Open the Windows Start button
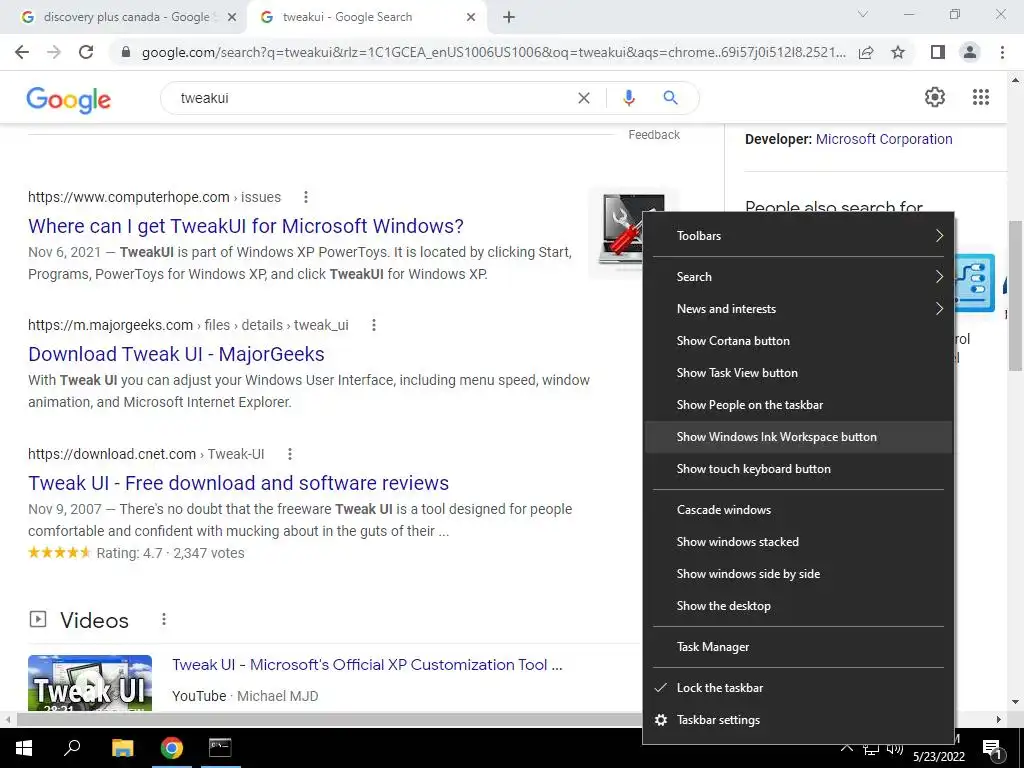Screen dimensions: 1024x768 click(x=24, y=748)
